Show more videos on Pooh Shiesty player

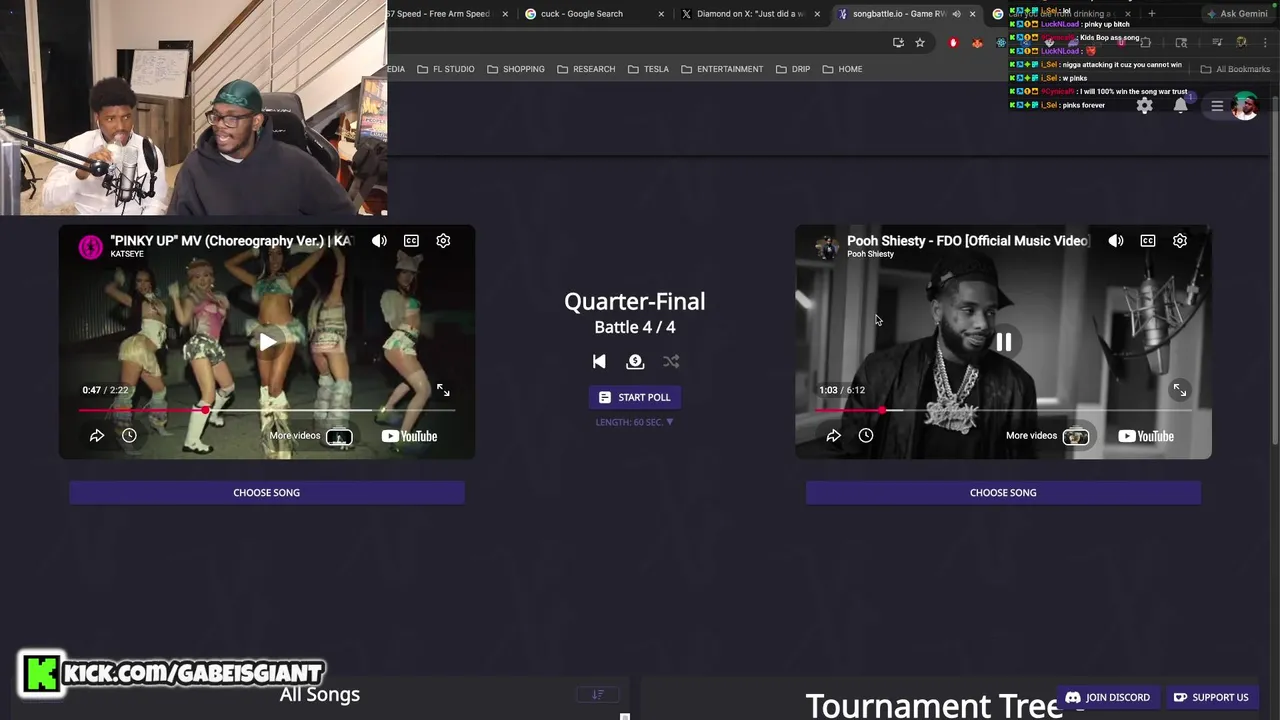[x=1048, y=436]
